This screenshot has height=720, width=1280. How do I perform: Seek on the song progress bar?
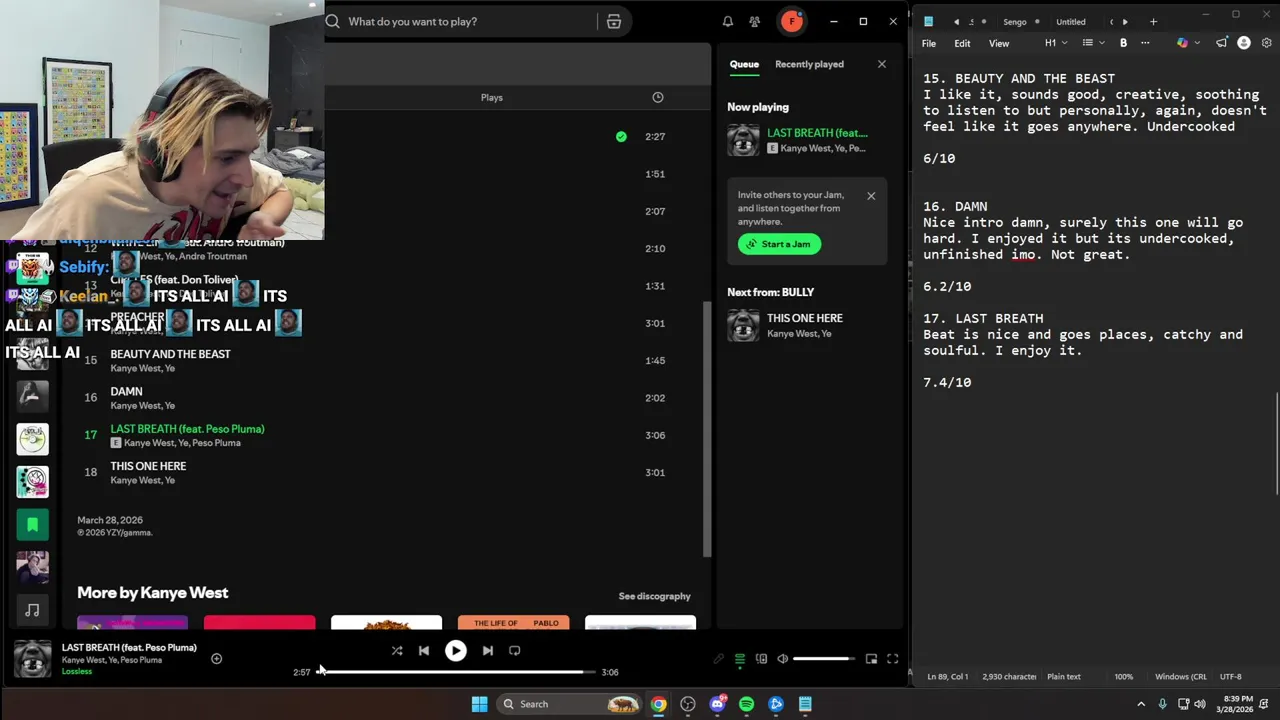pos(456,672)
